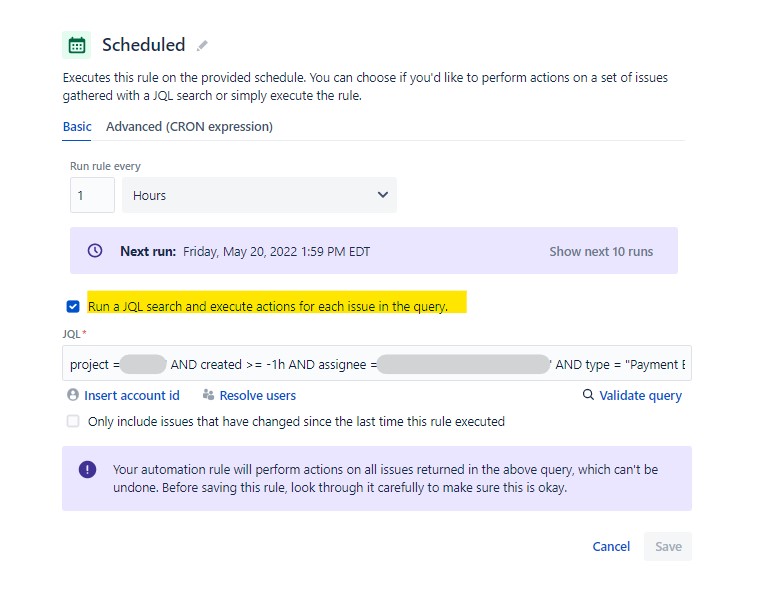Screen dimensions: 769x595
Task: Click the Scheduled title text
Action: (144, 45)
